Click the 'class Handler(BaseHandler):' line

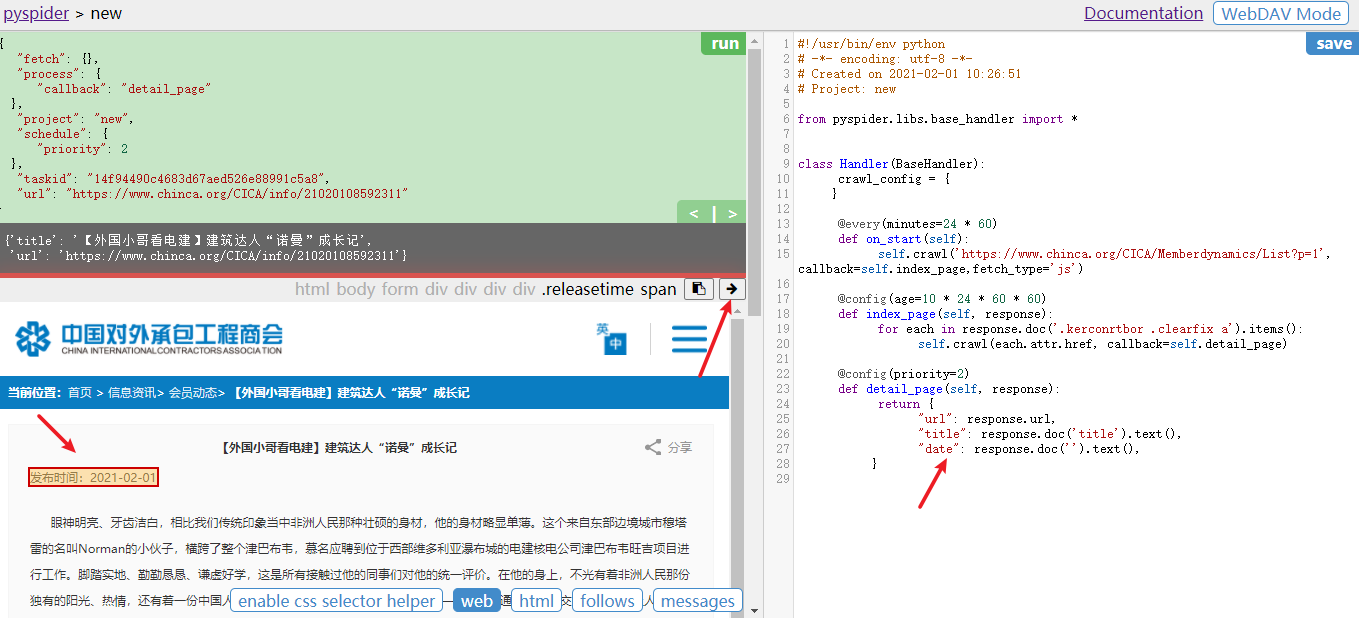pos(891,164)
